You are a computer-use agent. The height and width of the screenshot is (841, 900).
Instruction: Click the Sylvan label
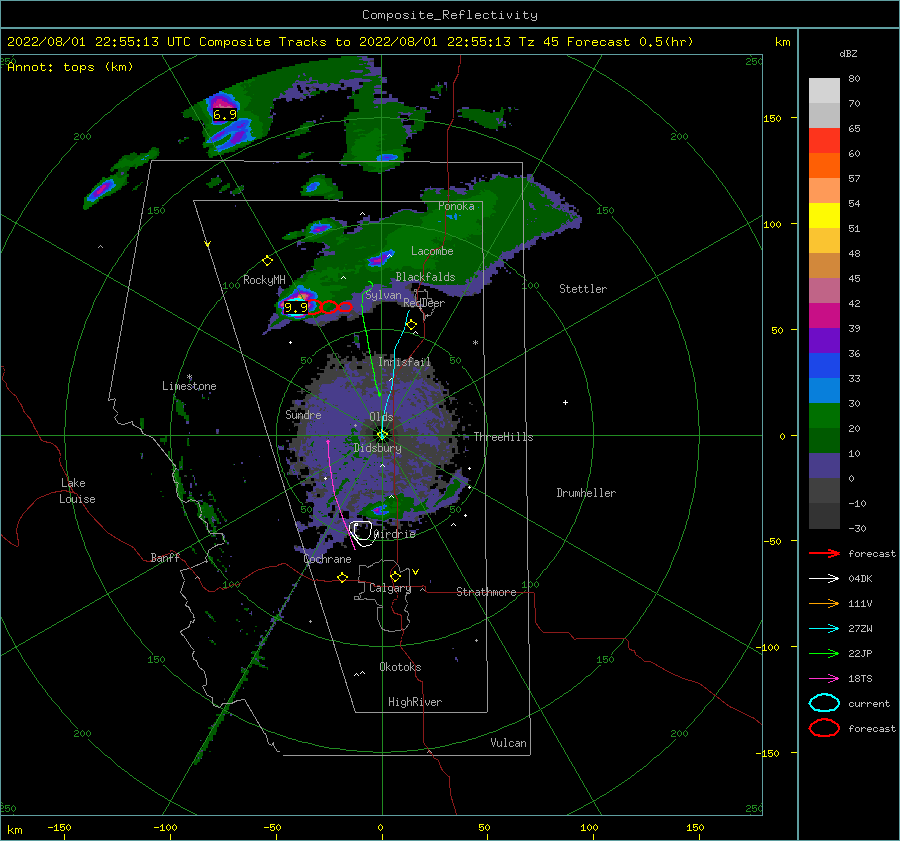click(x=383, y=295)
